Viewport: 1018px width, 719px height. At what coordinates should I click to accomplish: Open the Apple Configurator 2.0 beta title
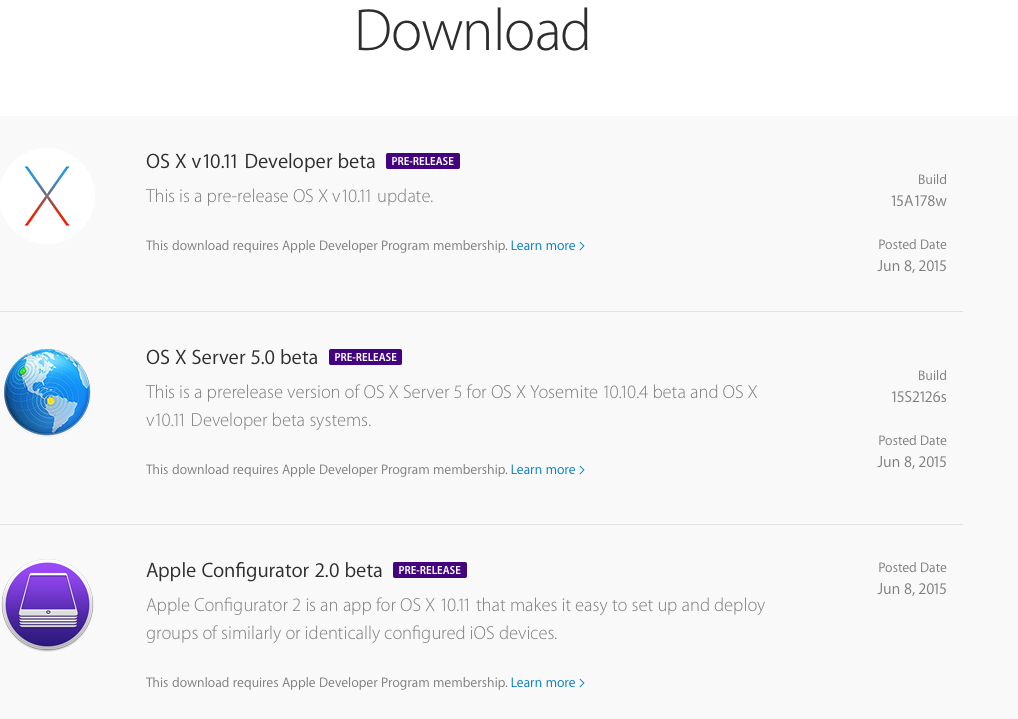[x=264, y=570]
